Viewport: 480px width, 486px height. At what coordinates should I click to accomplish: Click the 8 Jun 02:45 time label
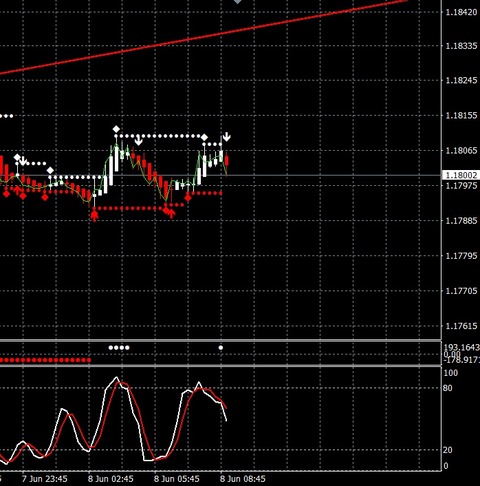(x=111, y=479)
